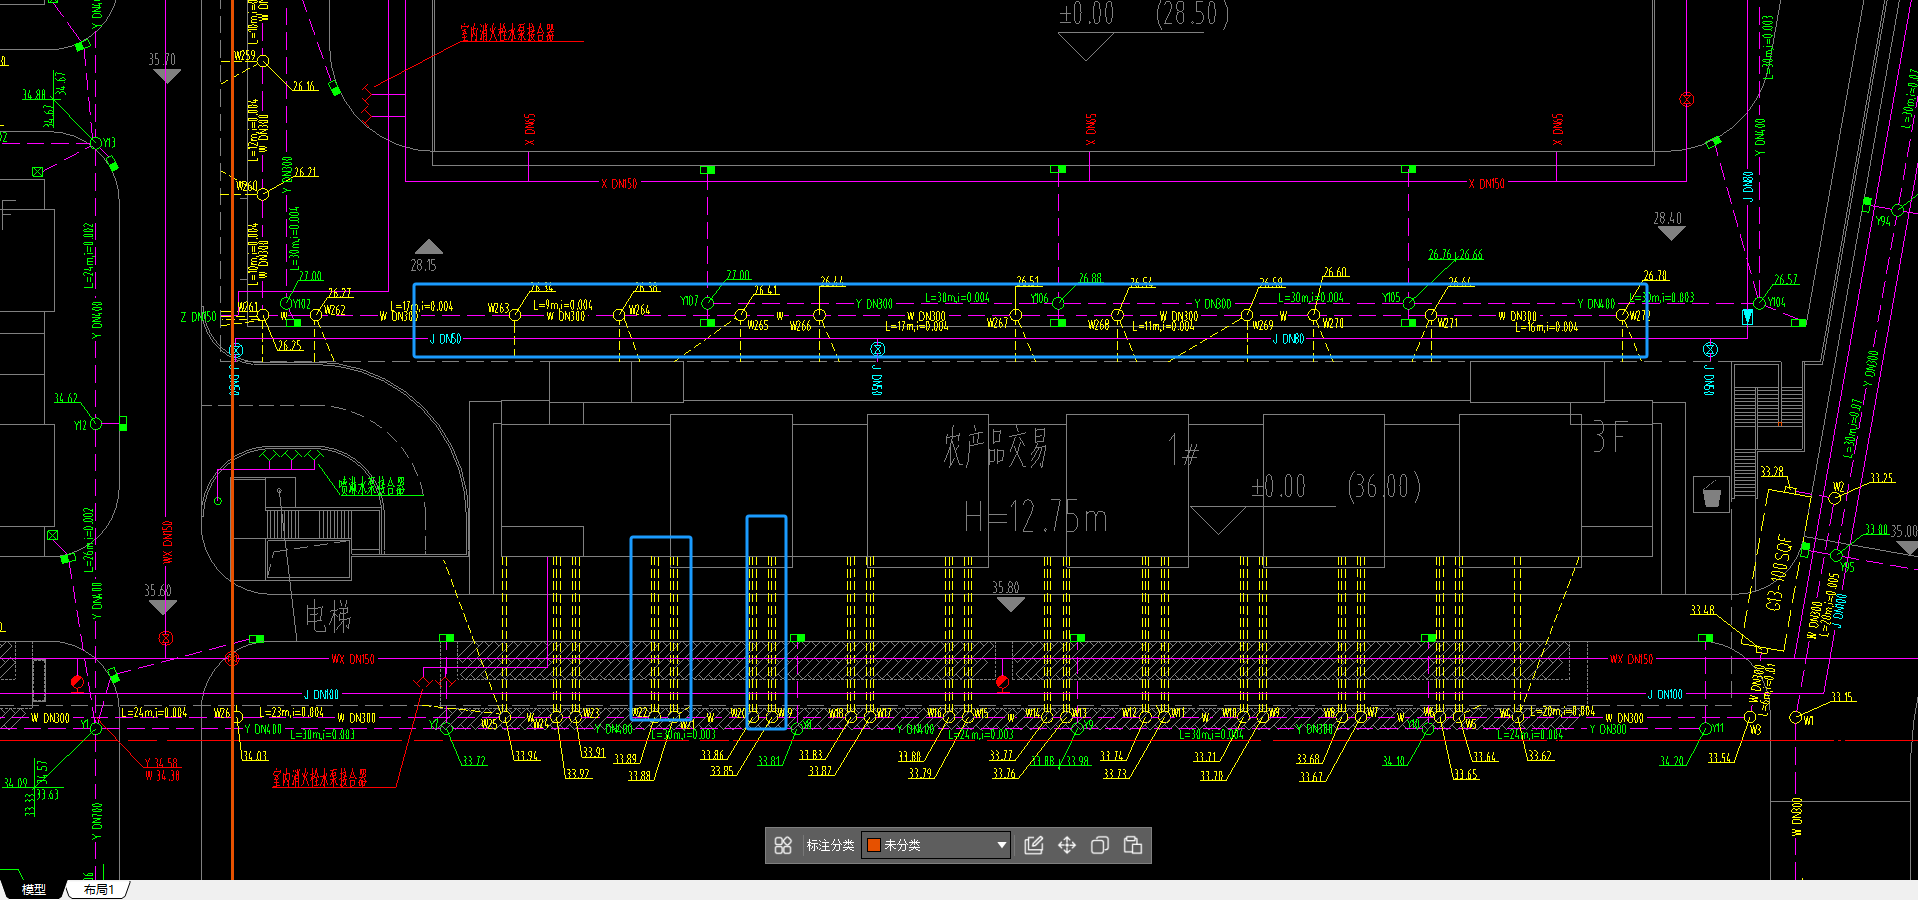Select the W263 manhole label
The width and height of the screenshot is (1918, 900).
[x=498, y=308]
